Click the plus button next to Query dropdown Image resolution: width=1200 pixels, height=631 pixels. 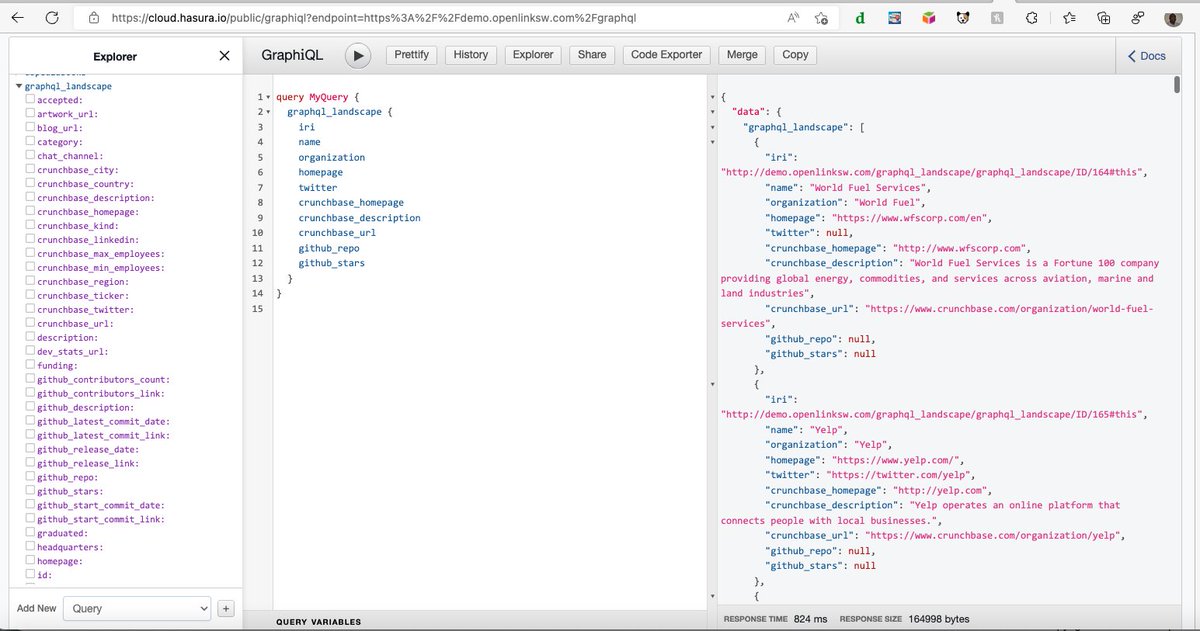click(226, 608)
